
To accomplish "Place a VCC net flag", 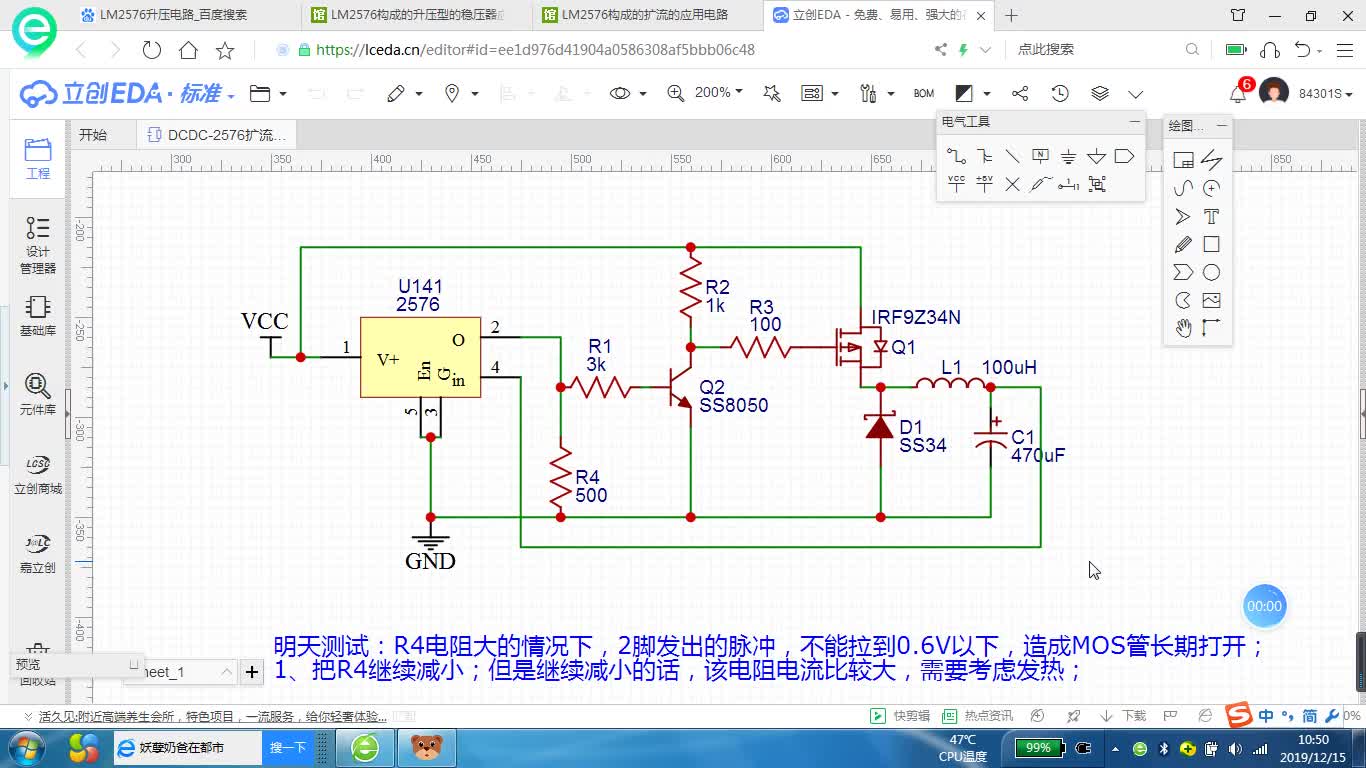I will [956, 184].
